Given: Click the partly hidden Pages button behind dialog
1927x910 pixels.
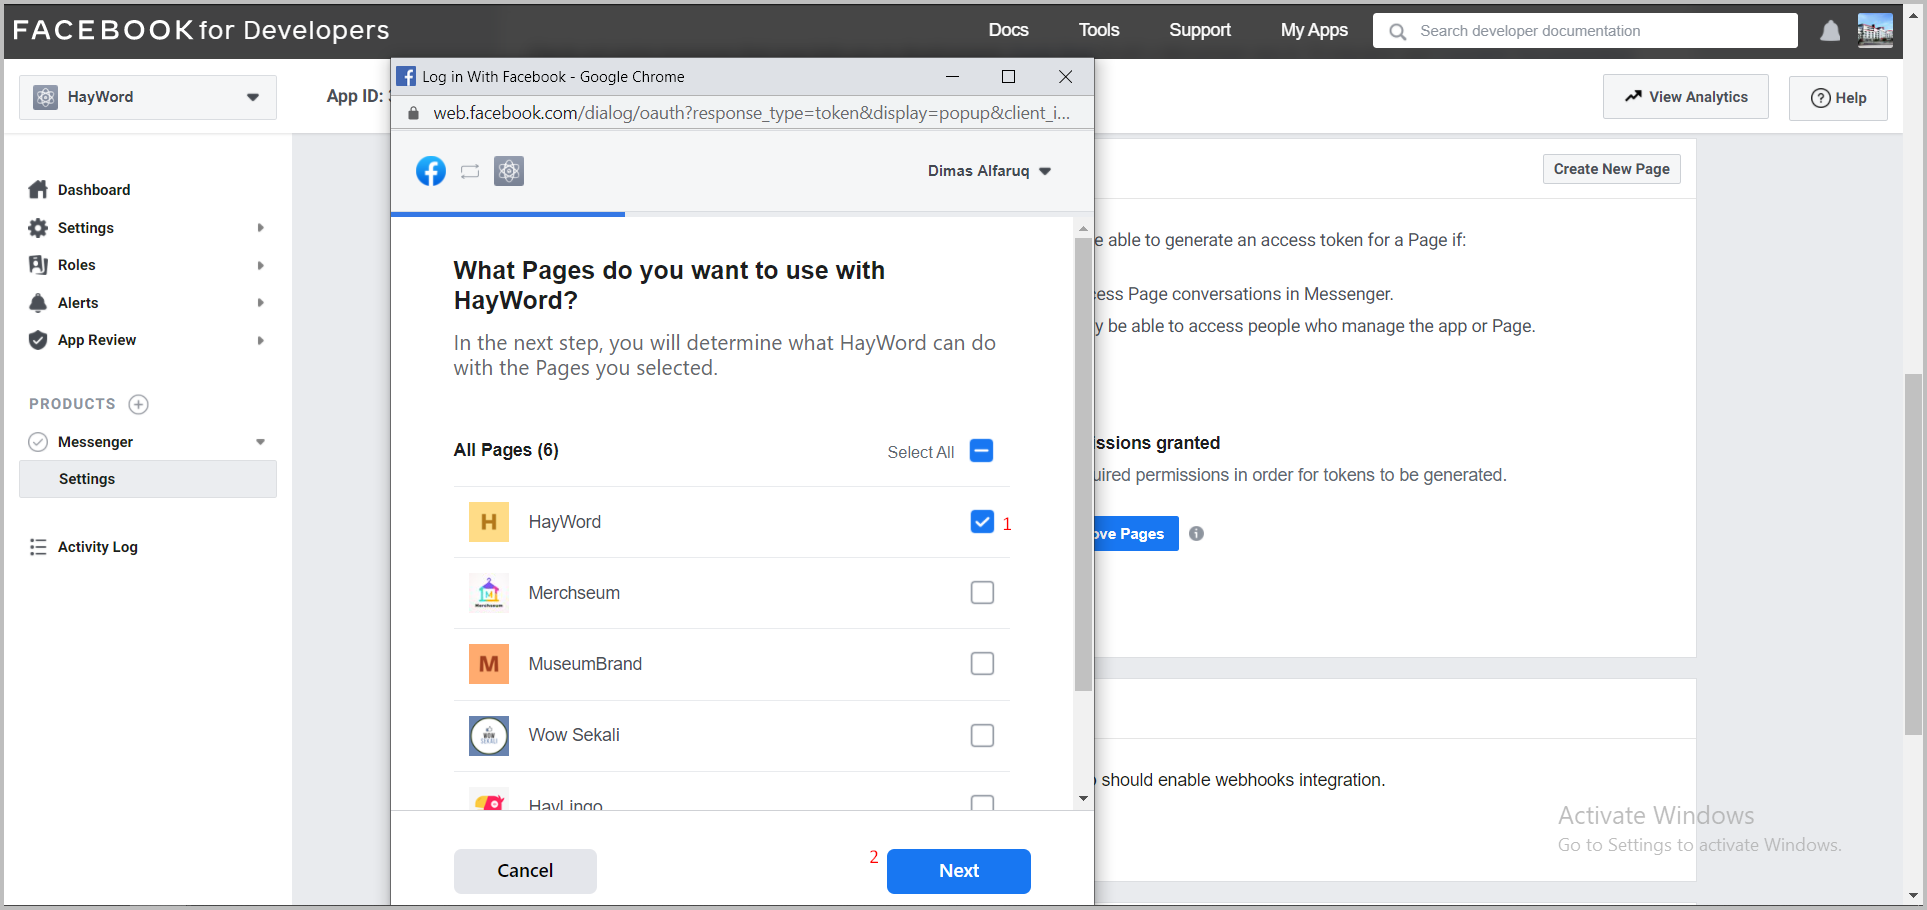Looking at the screenshot, I should (x=1136, y=534).
